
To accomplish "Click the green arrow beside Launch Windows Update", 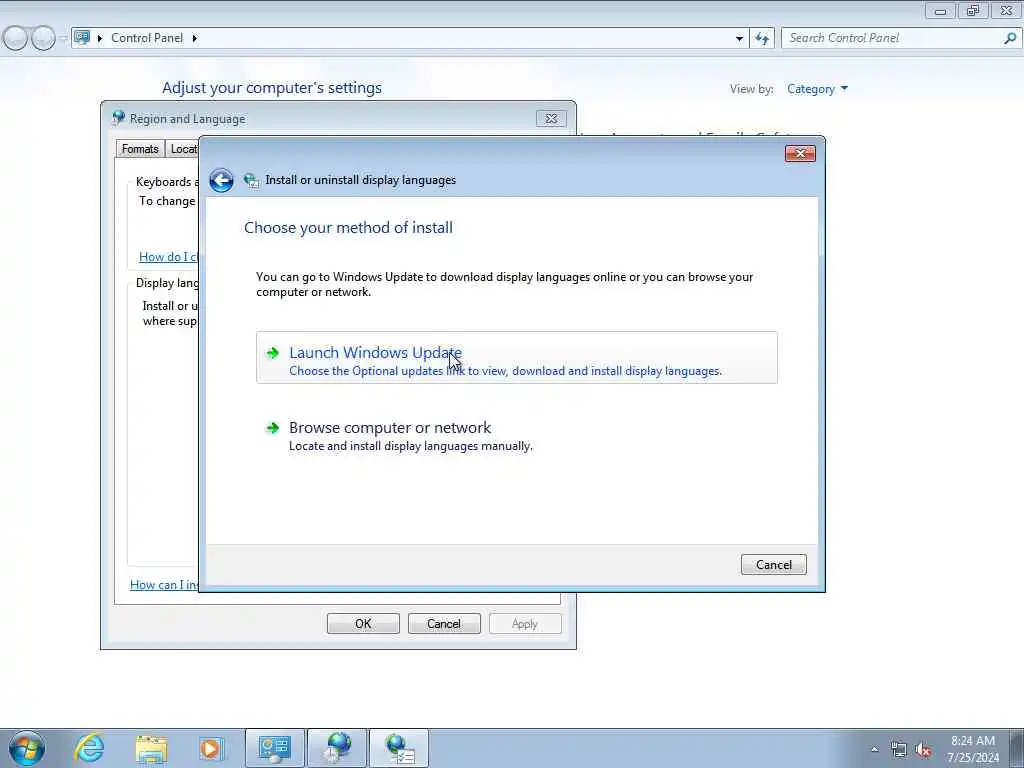I will (272, 353).
